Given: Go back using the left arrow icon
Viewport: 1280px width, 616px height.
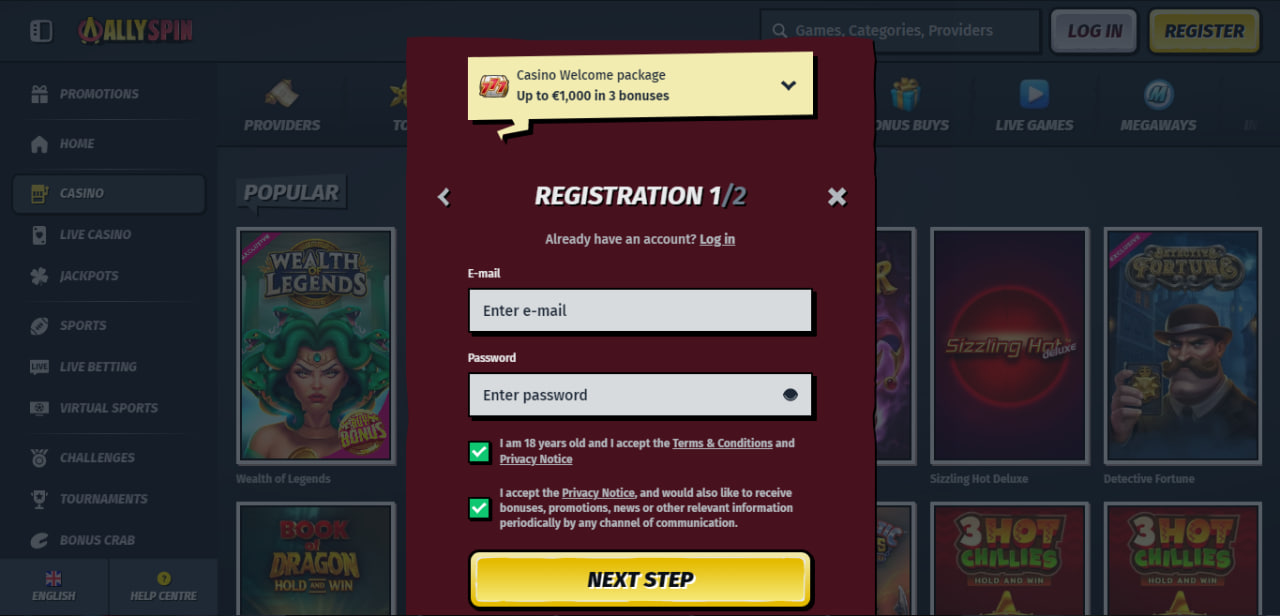Looking at the screenshot, I should pos(444,197).
